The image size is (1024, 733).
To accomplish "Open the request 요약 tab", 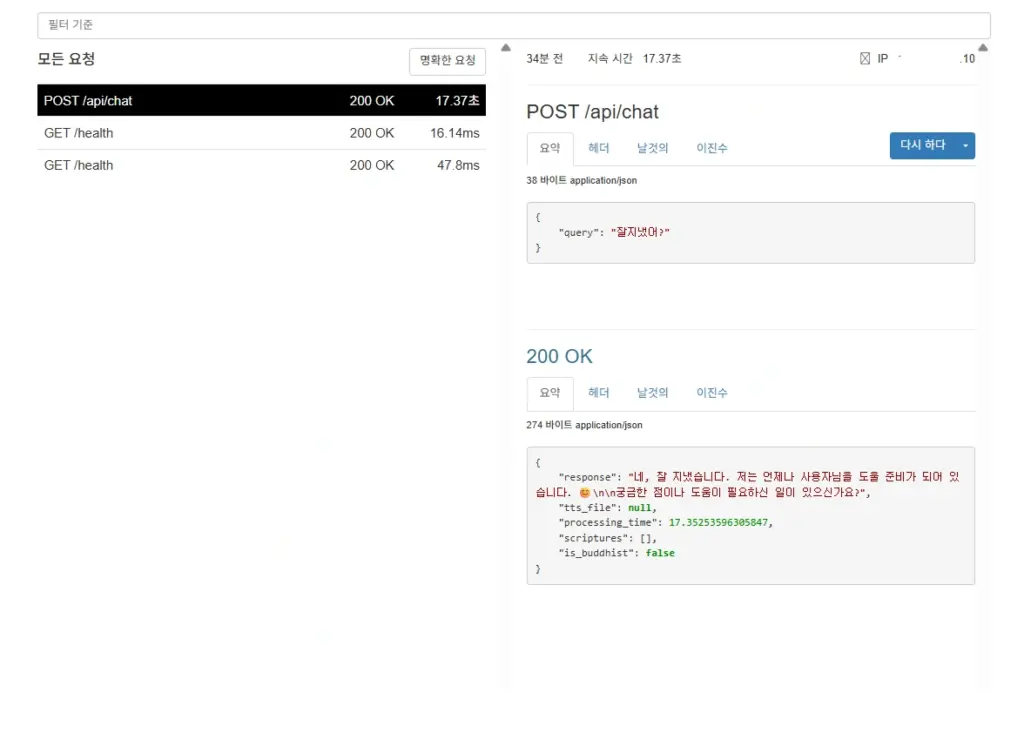I will click(x=550, y=148).
